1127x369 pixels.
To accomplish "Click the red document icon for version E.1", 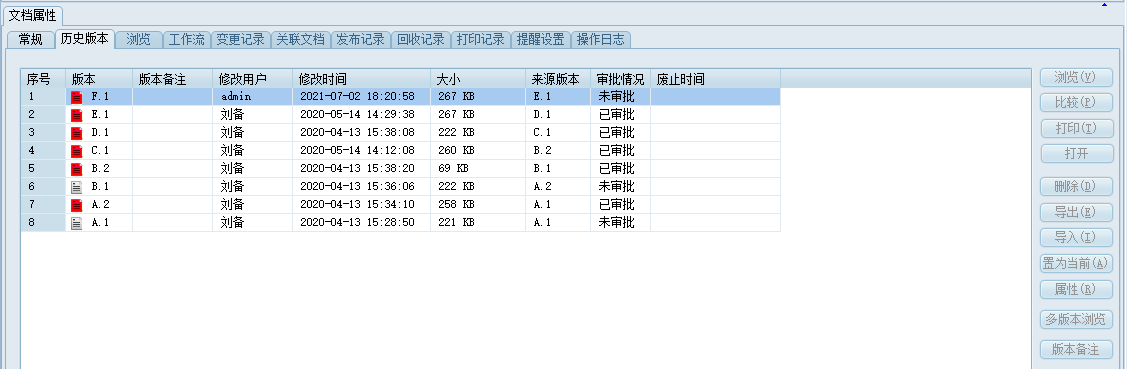I will coord(77,114).
